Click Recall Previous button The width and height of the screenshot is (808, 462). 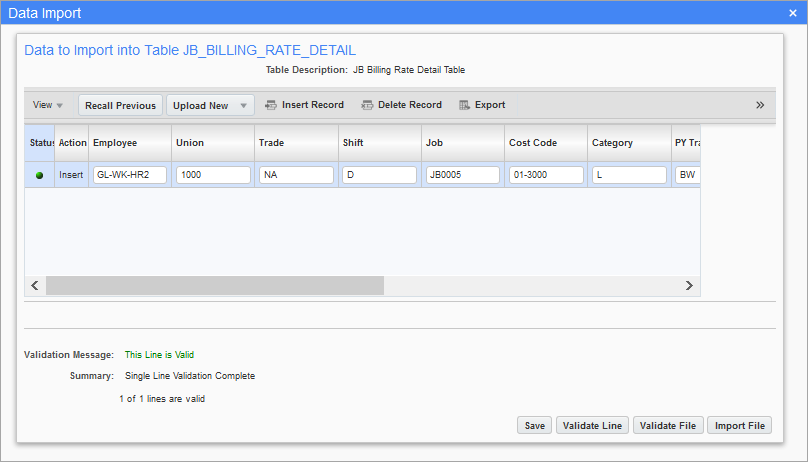click(121, 105)
